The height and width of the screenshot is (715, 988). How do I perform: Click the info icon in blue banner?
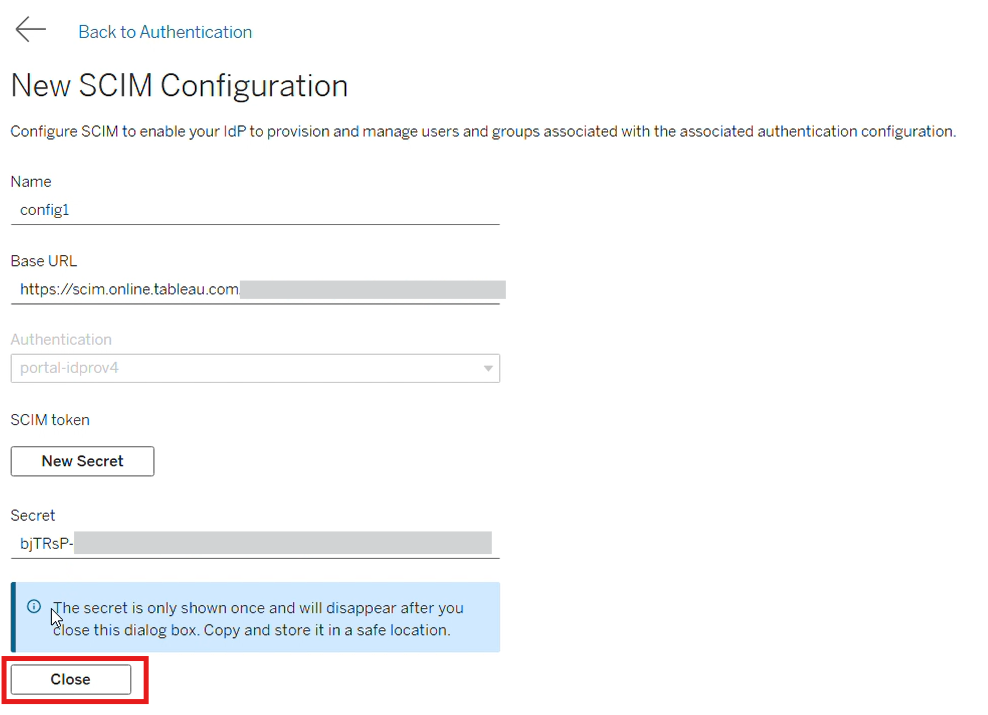(34, 607)
